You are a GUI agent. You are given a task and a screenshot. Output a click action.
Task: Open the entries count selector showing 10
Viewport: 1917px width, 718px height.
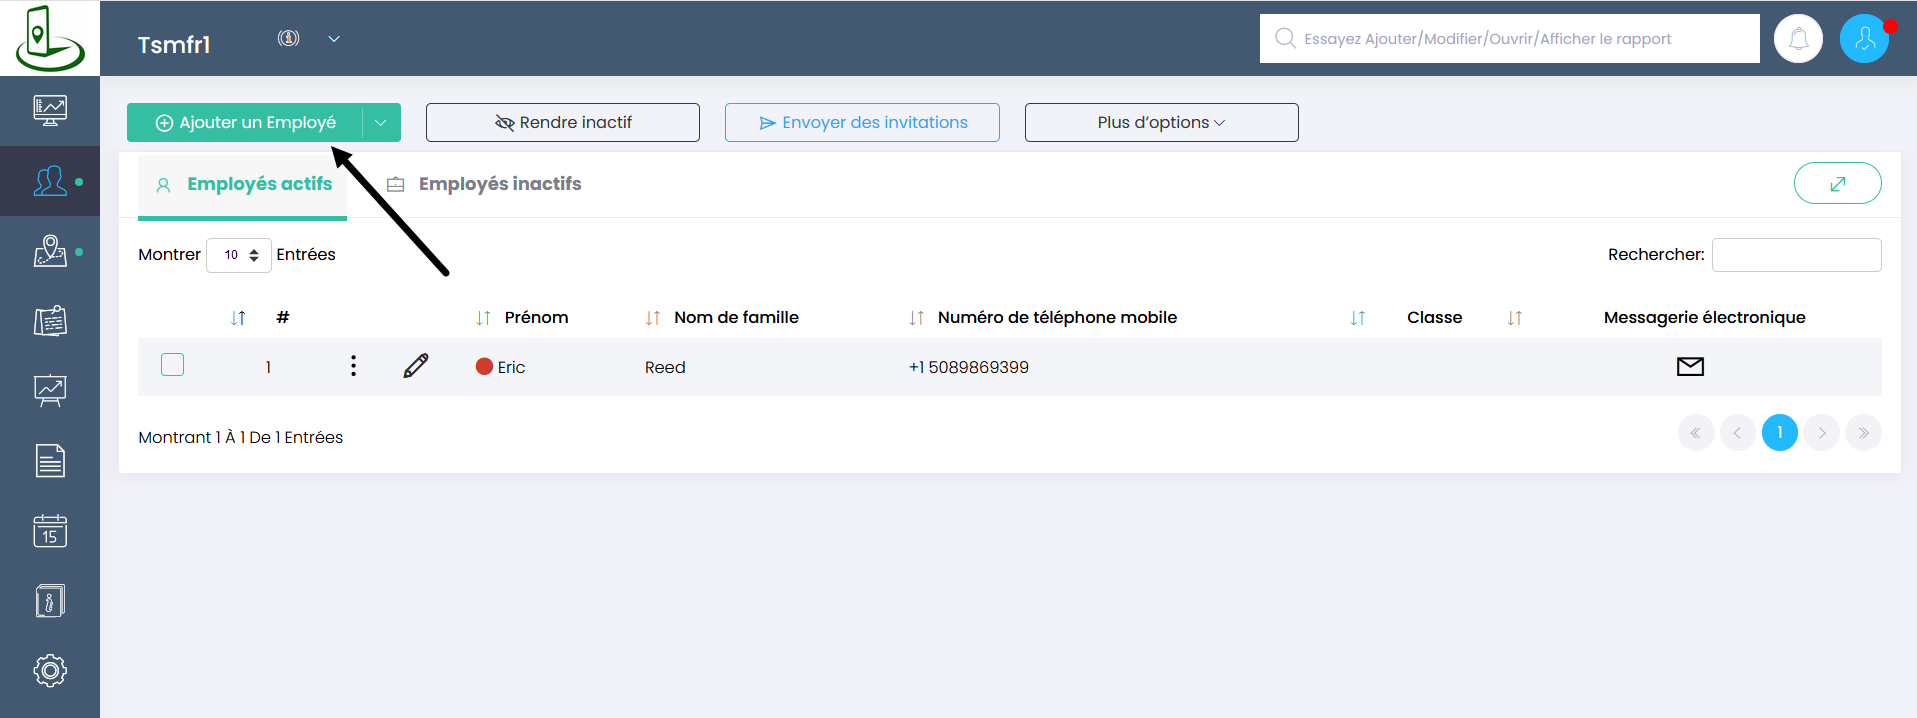click(239, 255)
